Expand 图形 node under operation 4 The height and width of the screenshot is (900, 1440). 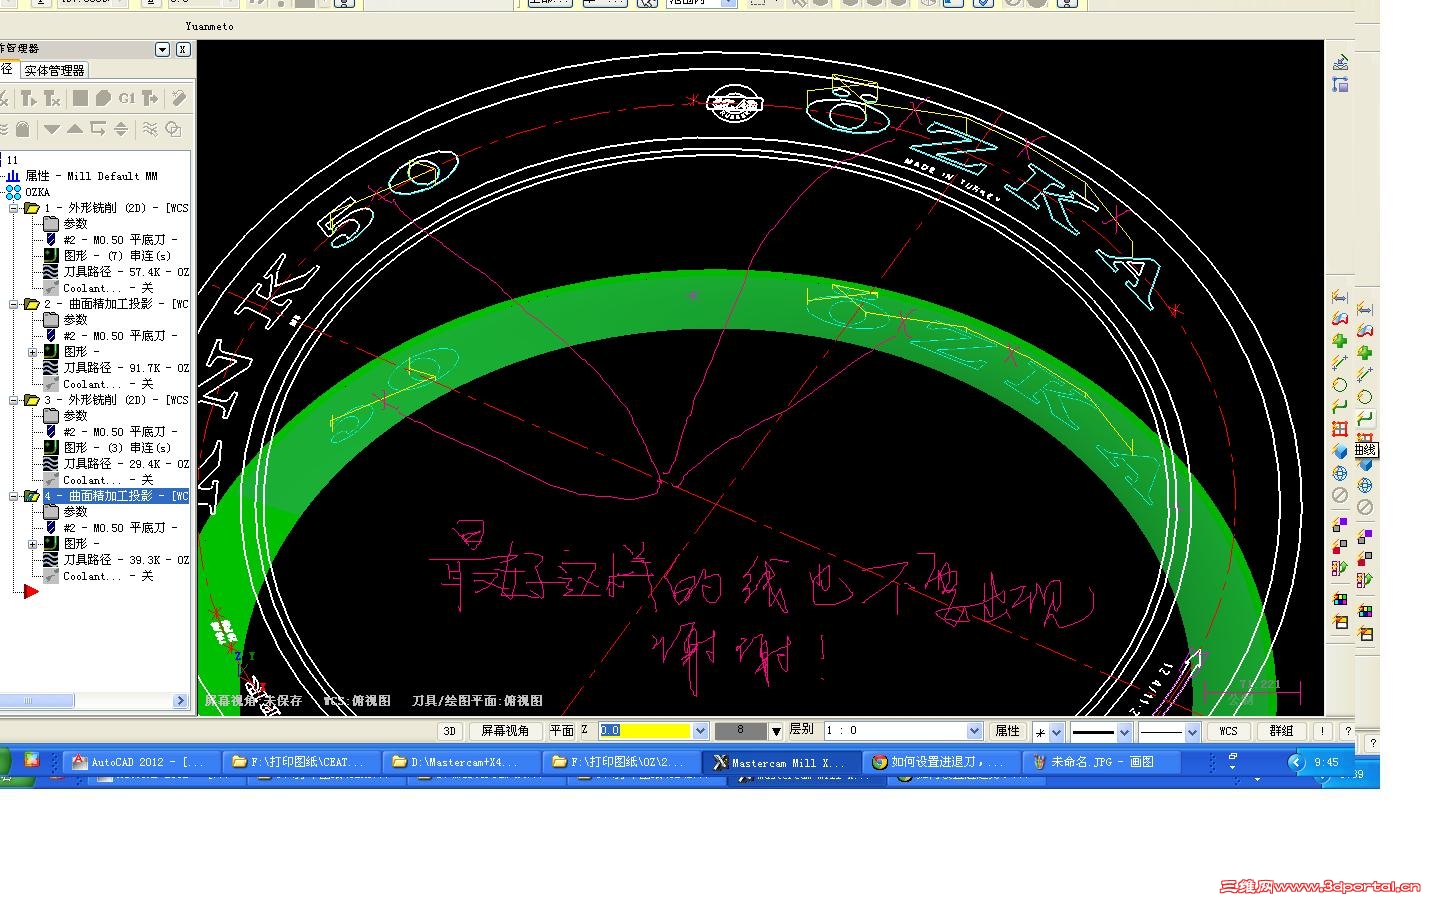click(x=32, y=544)
